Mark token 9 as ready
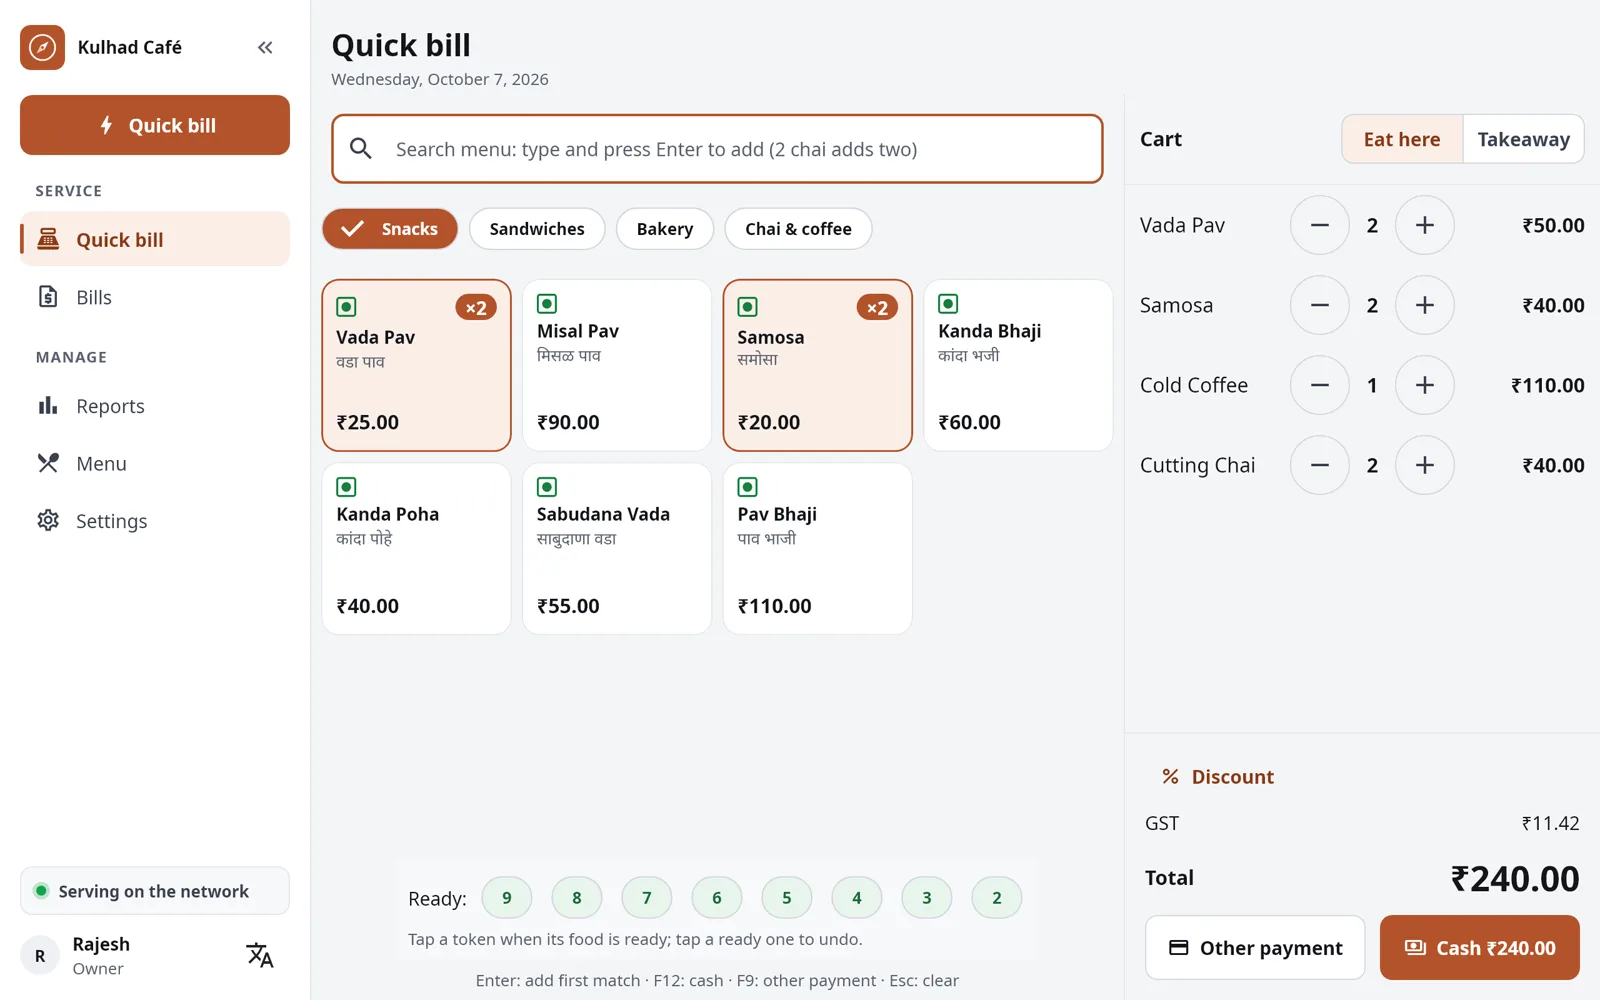The height and width of the screenshot is (1000, 1600). pyautogui.click(x=507, y=898)
